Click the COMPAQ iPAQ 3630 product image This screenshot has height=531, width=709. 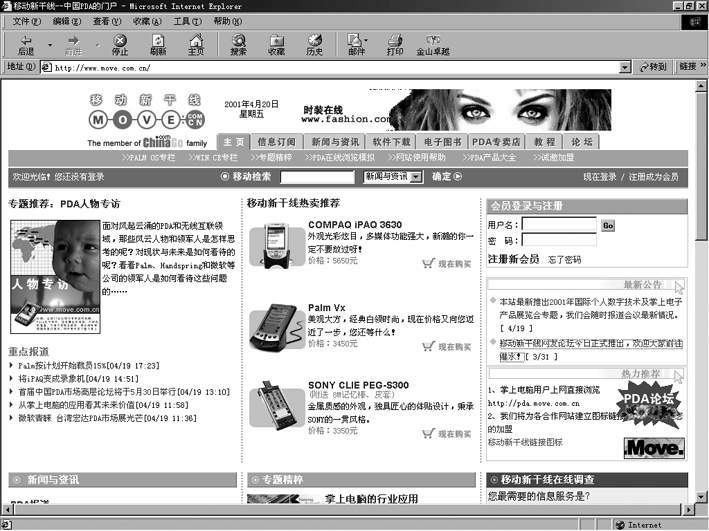pyautogui.click(x=277, y=247)
